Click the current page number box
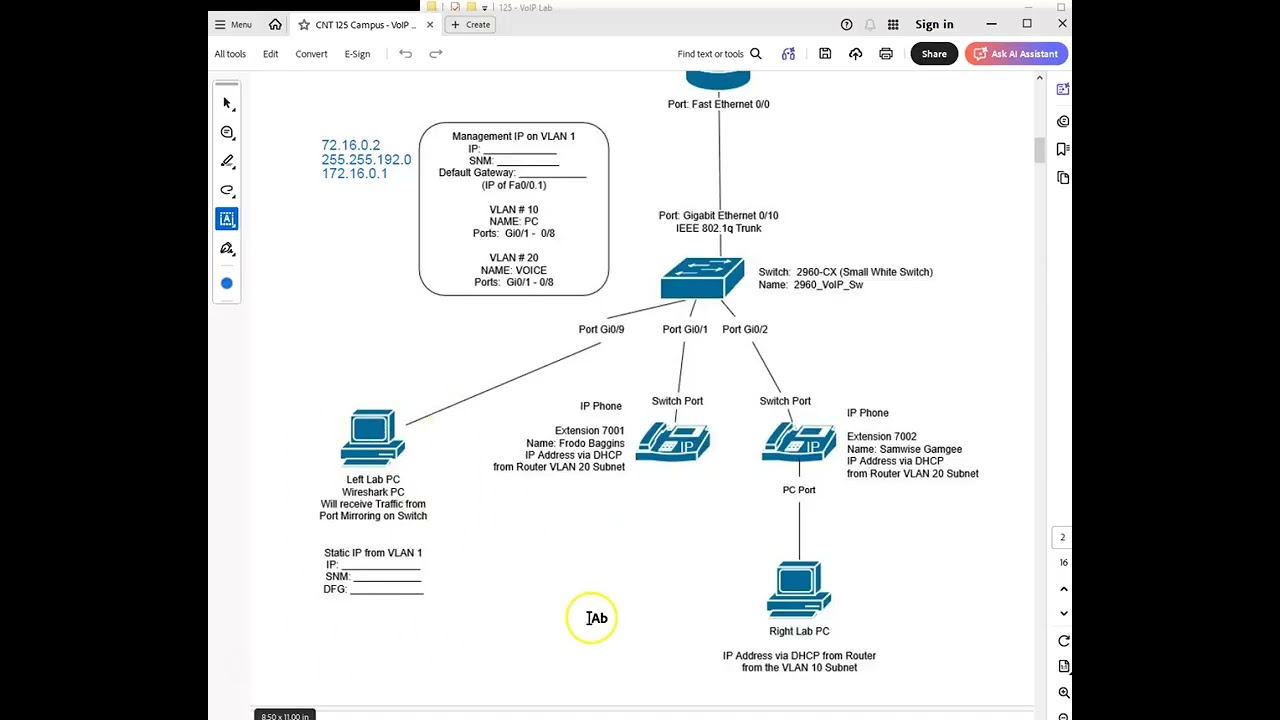 point(1062,538)
